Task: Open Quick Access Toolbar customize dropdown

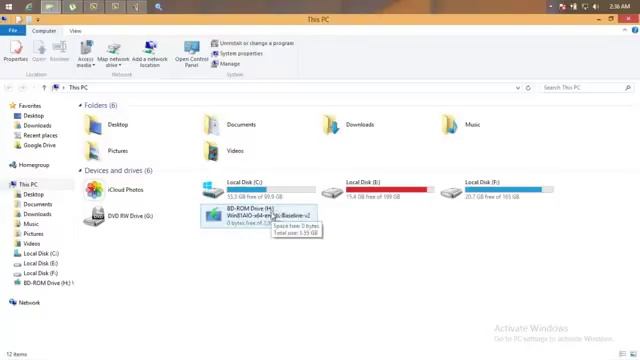Action: coord(38,20)
